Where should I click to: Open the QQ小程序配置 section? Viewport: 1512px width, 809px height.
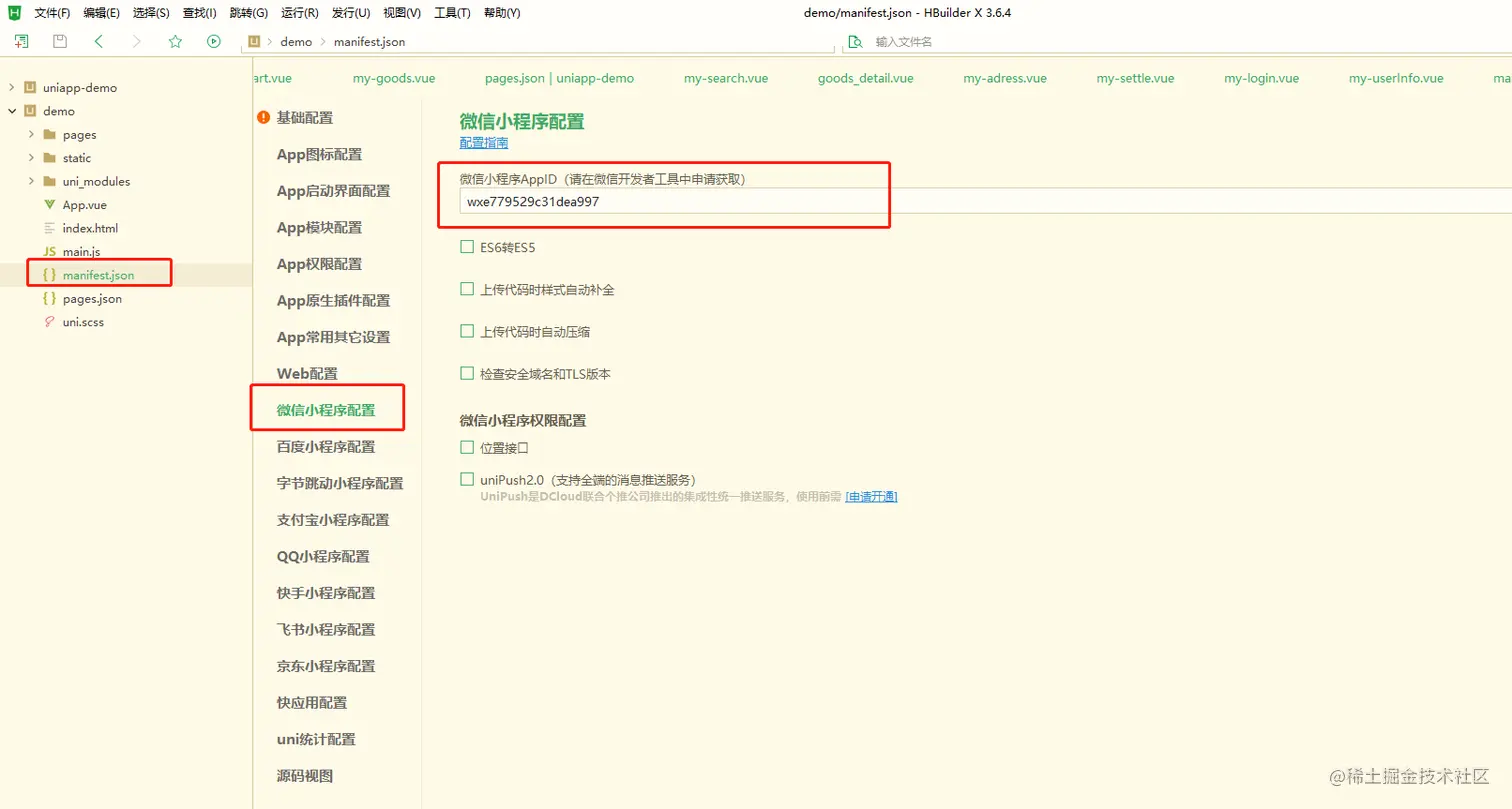[323, 556]
